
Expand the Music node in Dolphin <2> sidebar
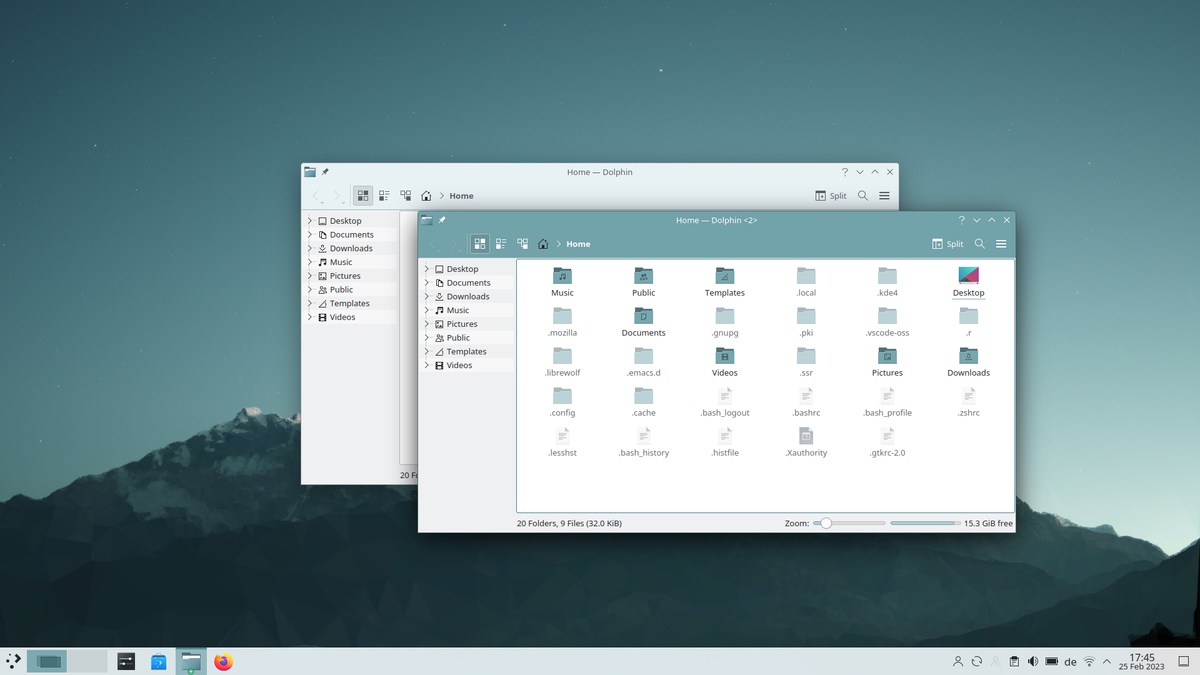(x=427, y=310)
